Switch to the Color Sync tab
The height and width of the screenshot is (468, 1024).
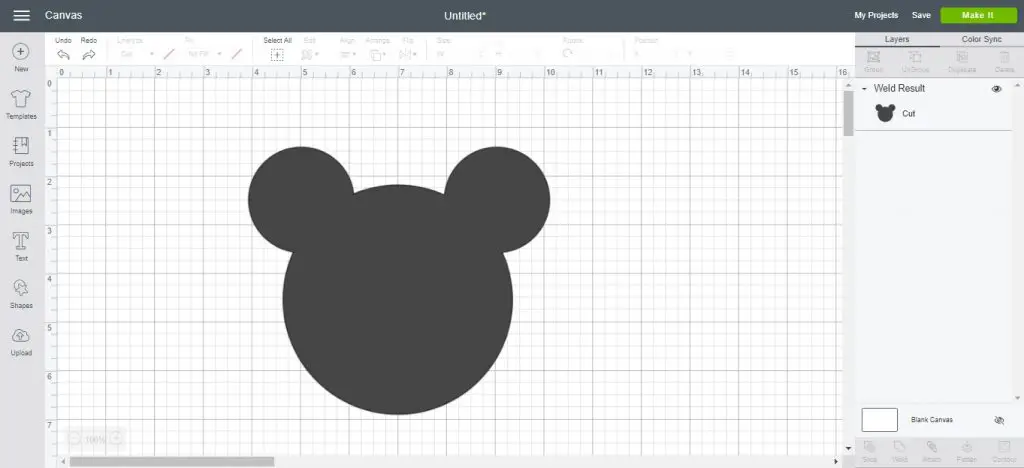point(982,39)
